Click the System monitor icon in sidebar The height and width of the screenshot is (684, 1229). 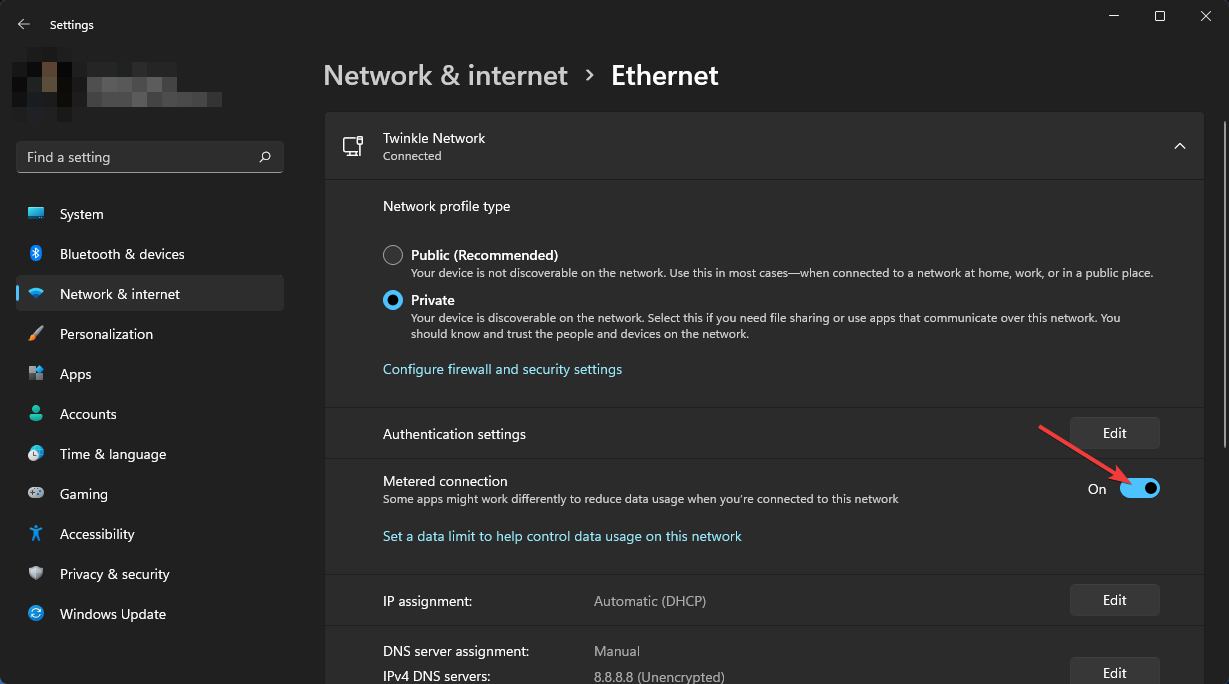tap(36, 214)
